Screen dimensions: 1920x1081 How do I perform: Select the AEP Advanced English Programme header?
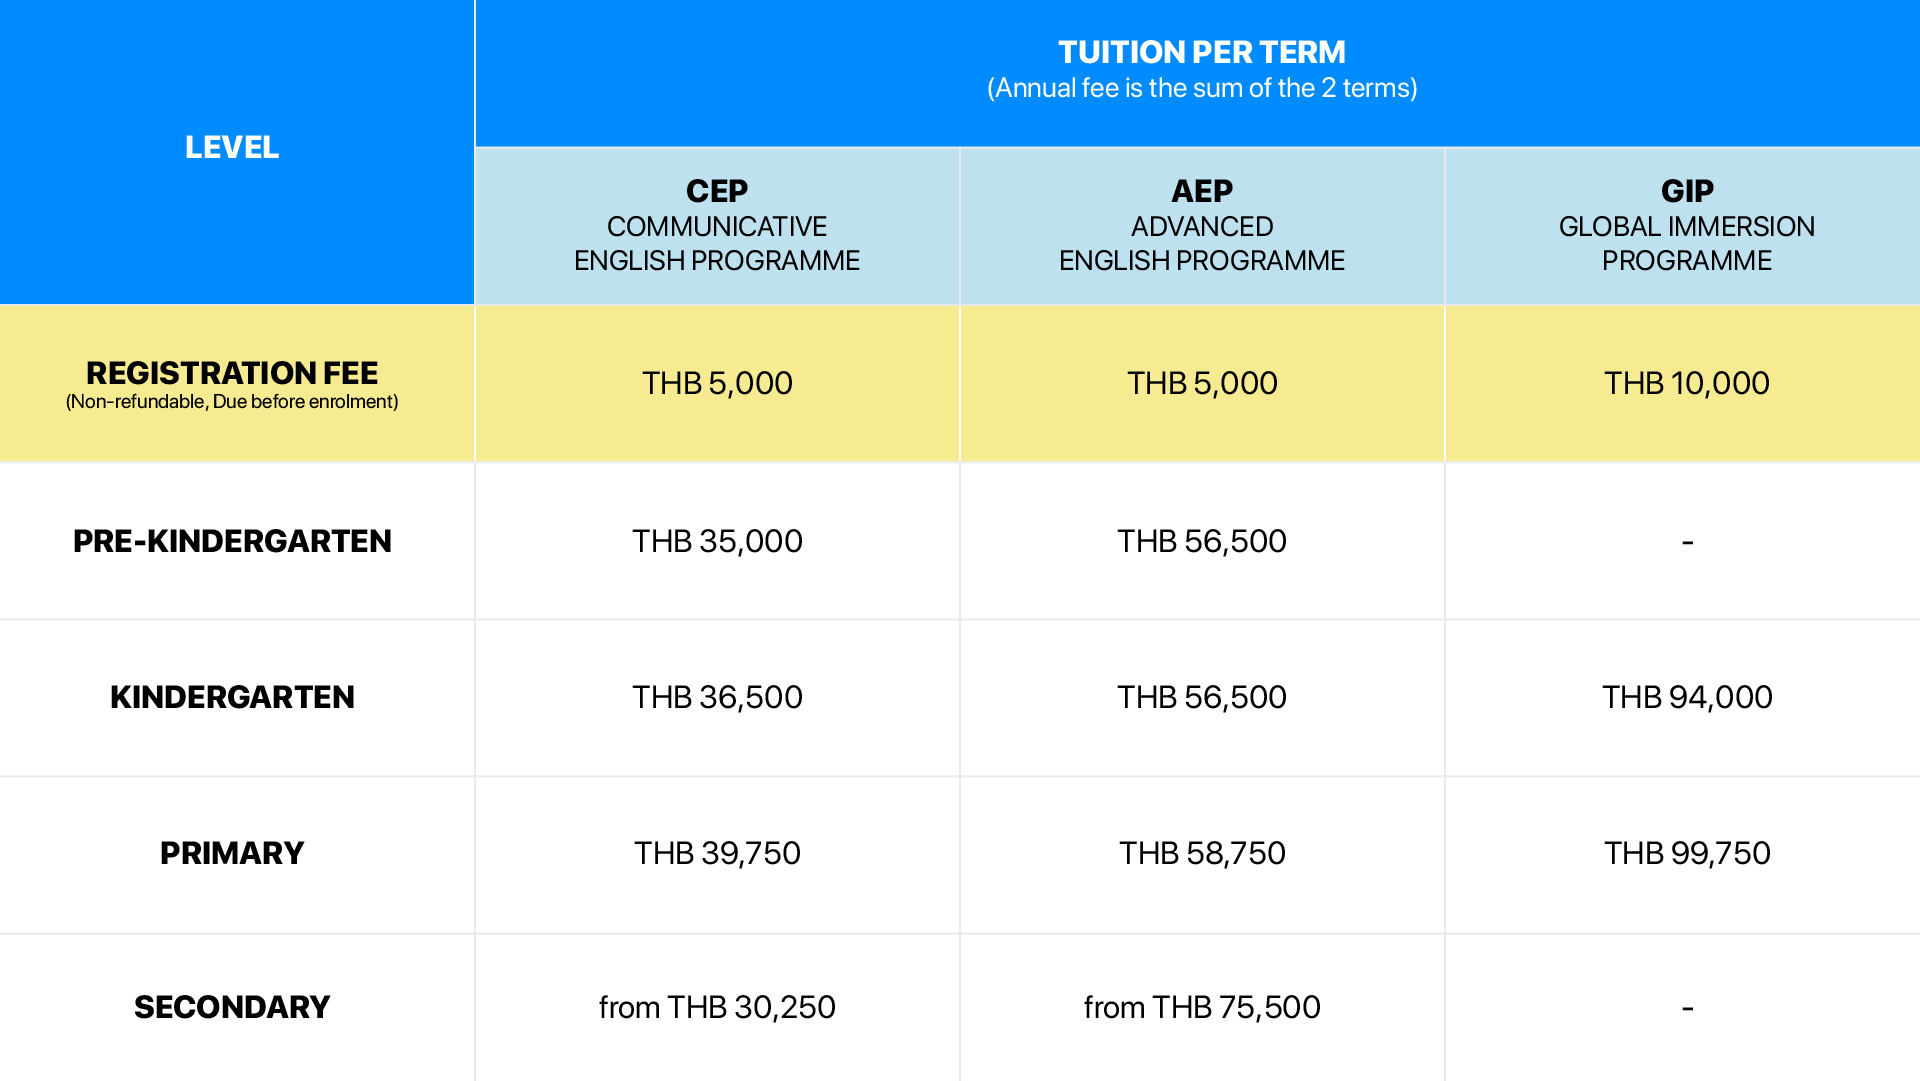coord(1201,226)
